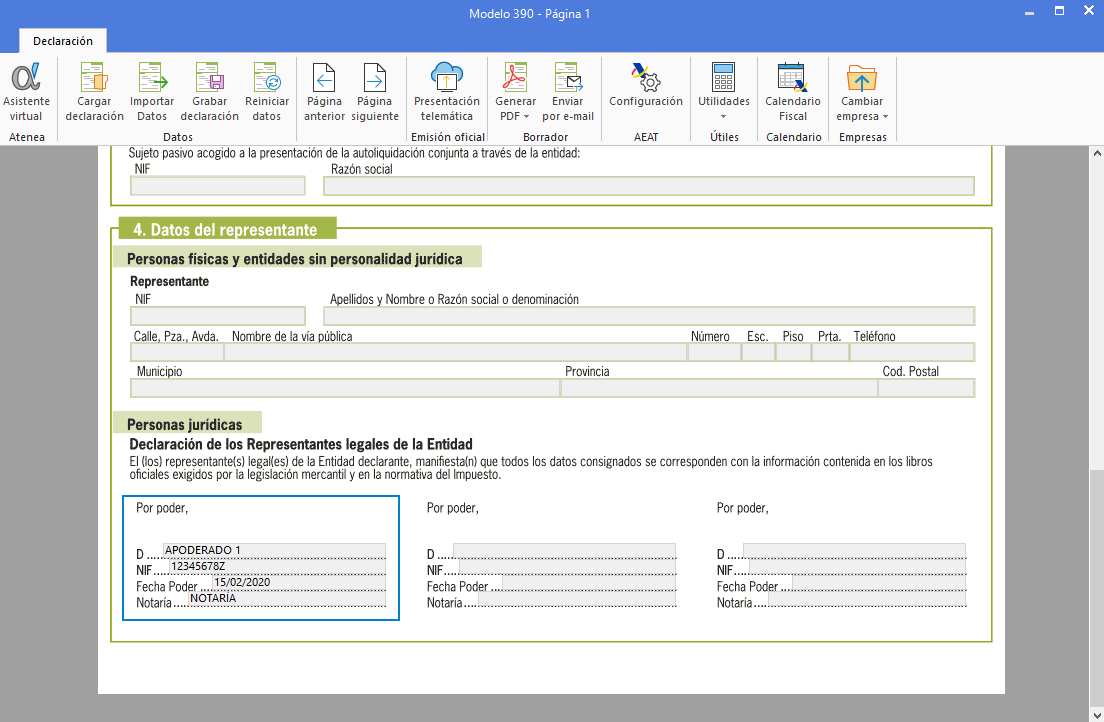The height and width of the screenshot is (722, 1104).
Task: Click third representative D name field
Action: pos(855,550)
